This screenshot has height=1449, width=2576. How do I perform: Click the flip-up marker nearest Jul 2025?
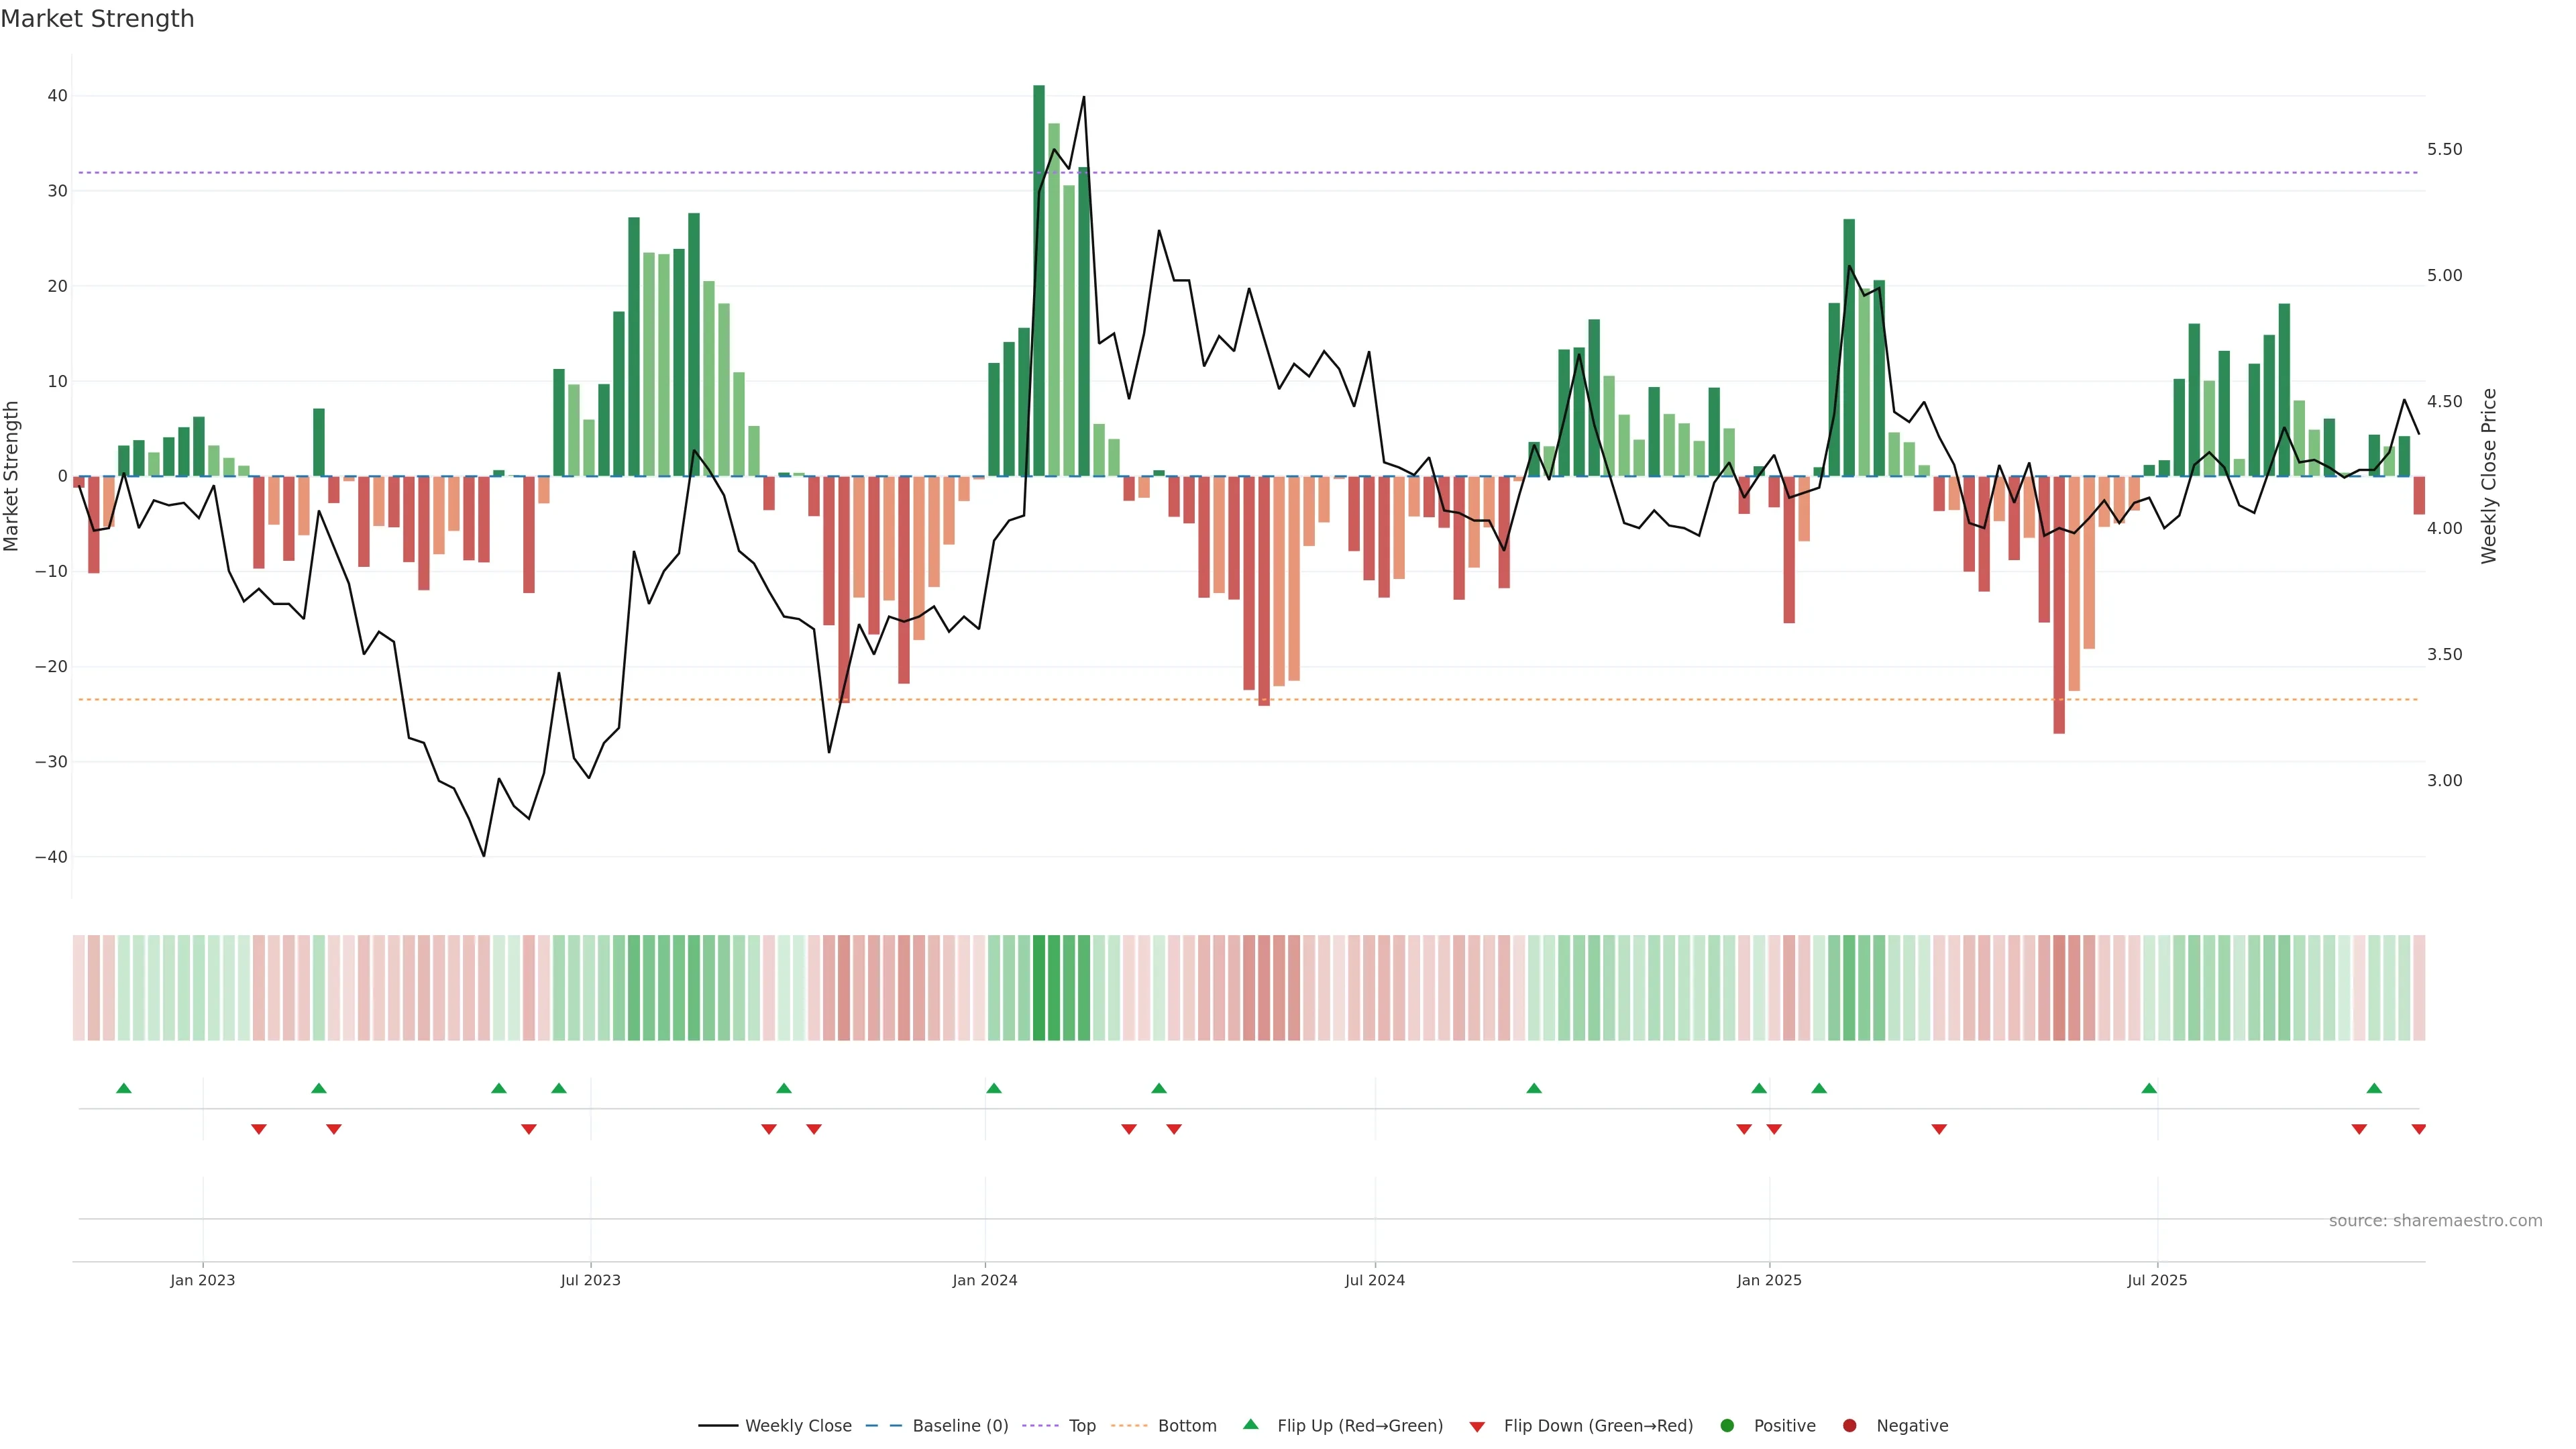[2149, 1088]
